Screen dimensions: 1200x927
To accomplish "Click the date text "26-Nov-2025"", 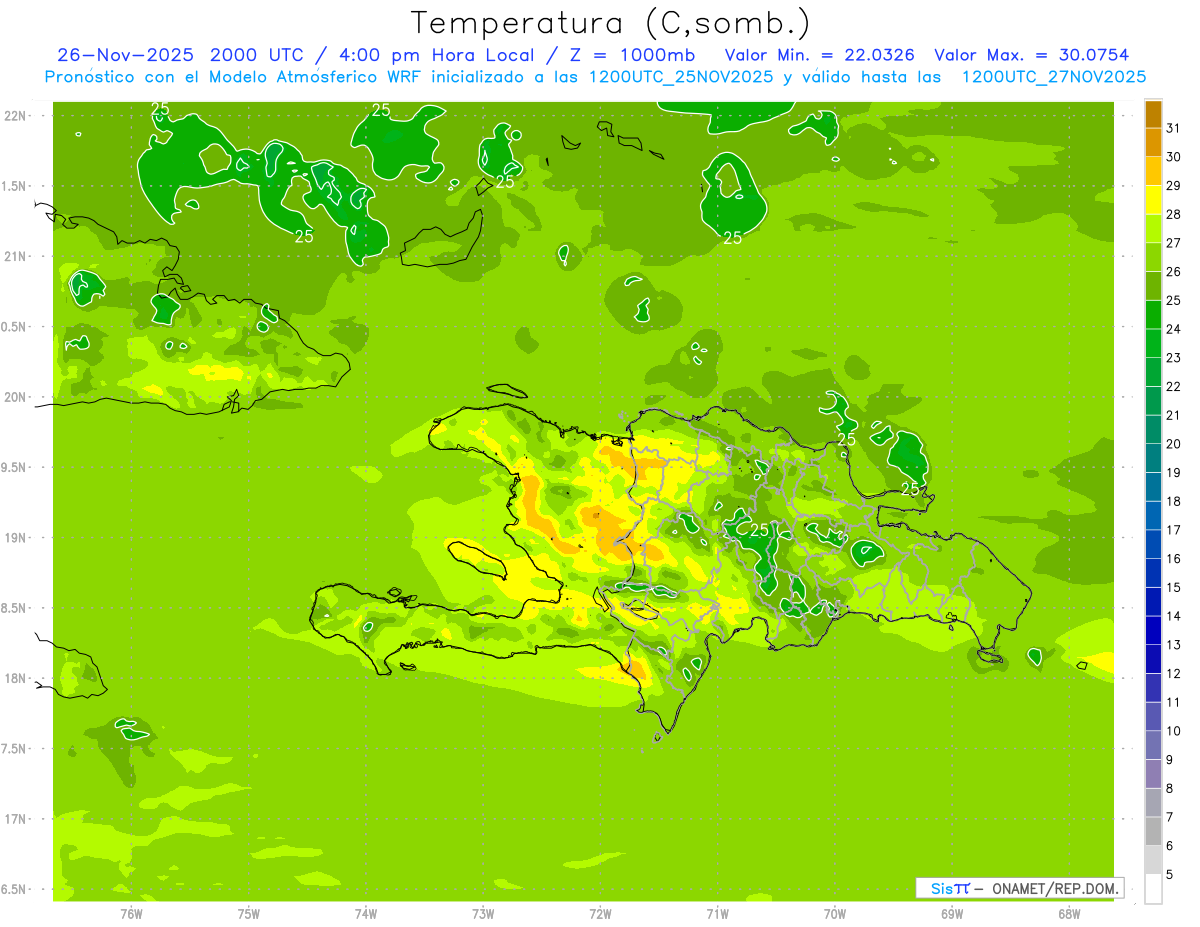I will tap(125, 55).
